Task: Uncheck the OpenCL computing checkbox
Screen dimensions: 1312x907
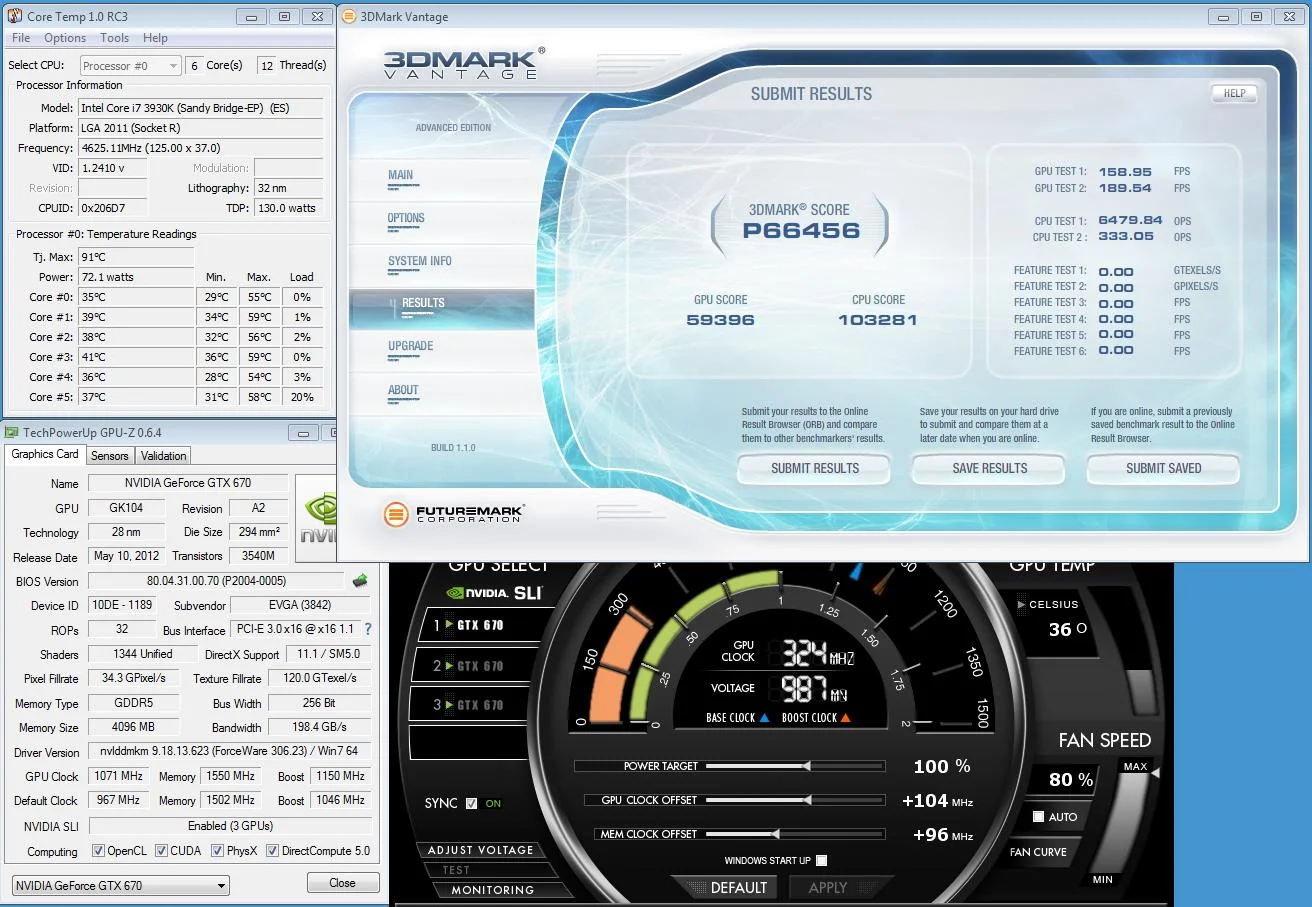Action: click(98, 851)
